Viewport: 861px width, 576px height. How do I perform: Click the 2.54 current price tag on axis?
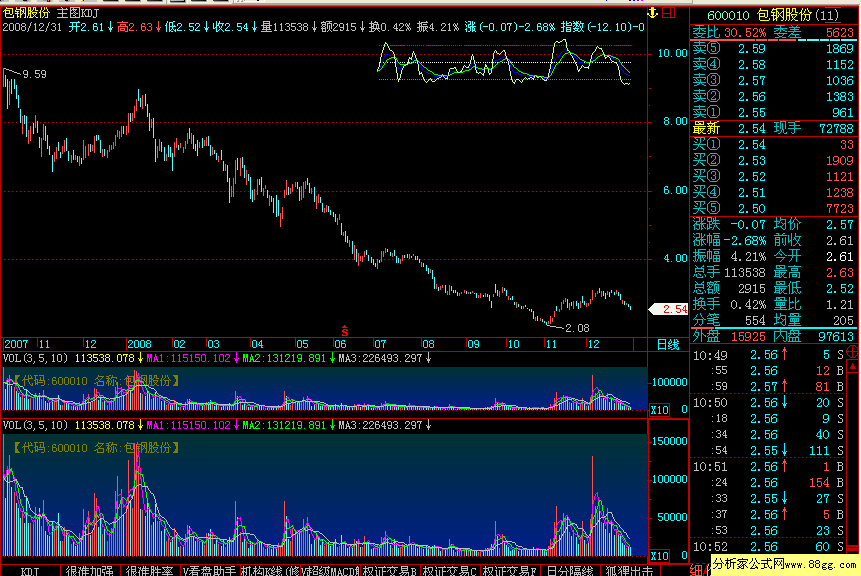point(669,309)
